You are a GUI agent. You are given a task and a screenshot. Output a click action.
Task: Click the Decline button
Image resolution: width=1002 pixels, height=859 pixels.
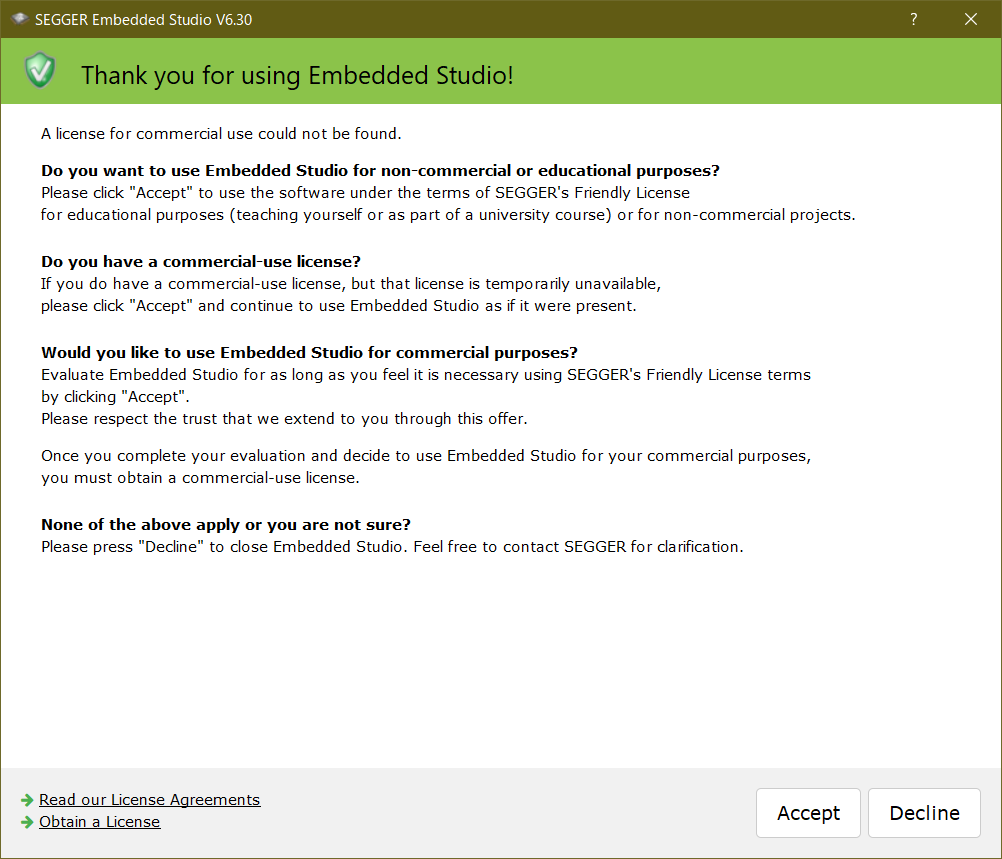(x=924, y=812)
